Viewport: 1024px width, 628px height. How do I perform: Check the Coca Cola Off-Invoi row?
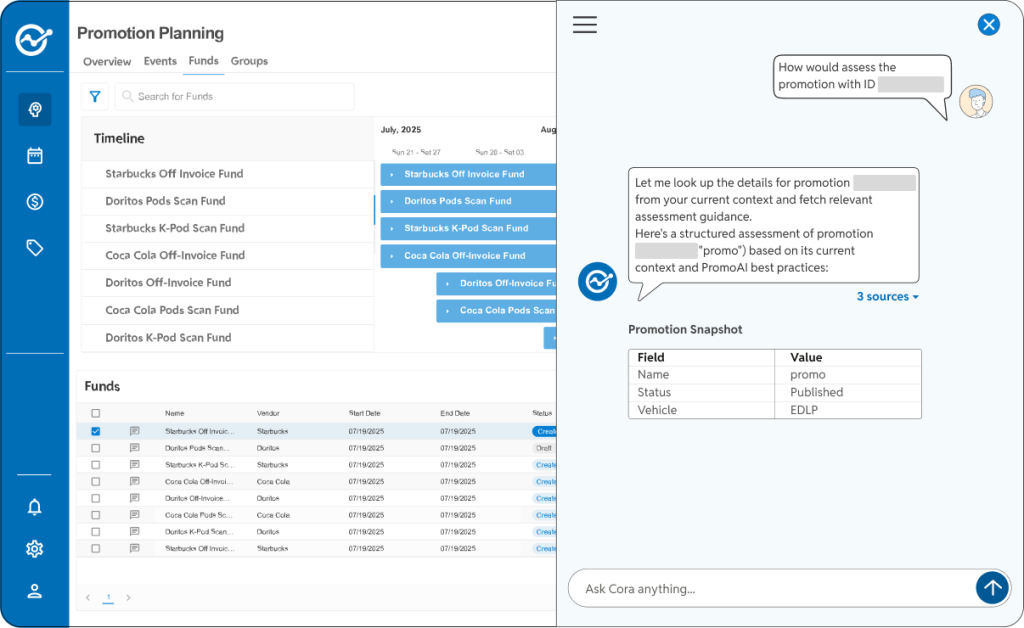coord(96,482)
